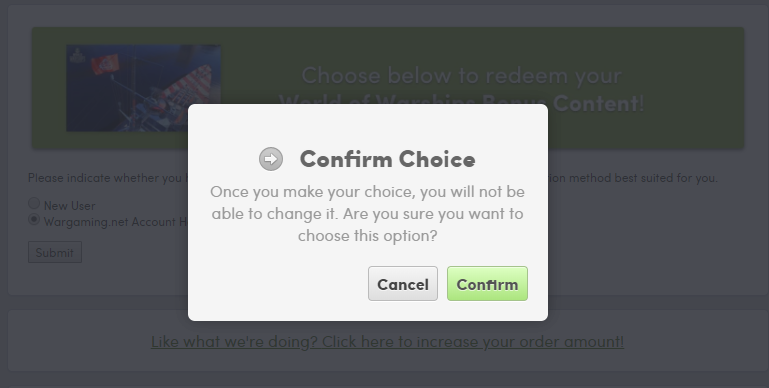Click the method best suited for you text
The image size is (769, 388).
pos(634,178)
